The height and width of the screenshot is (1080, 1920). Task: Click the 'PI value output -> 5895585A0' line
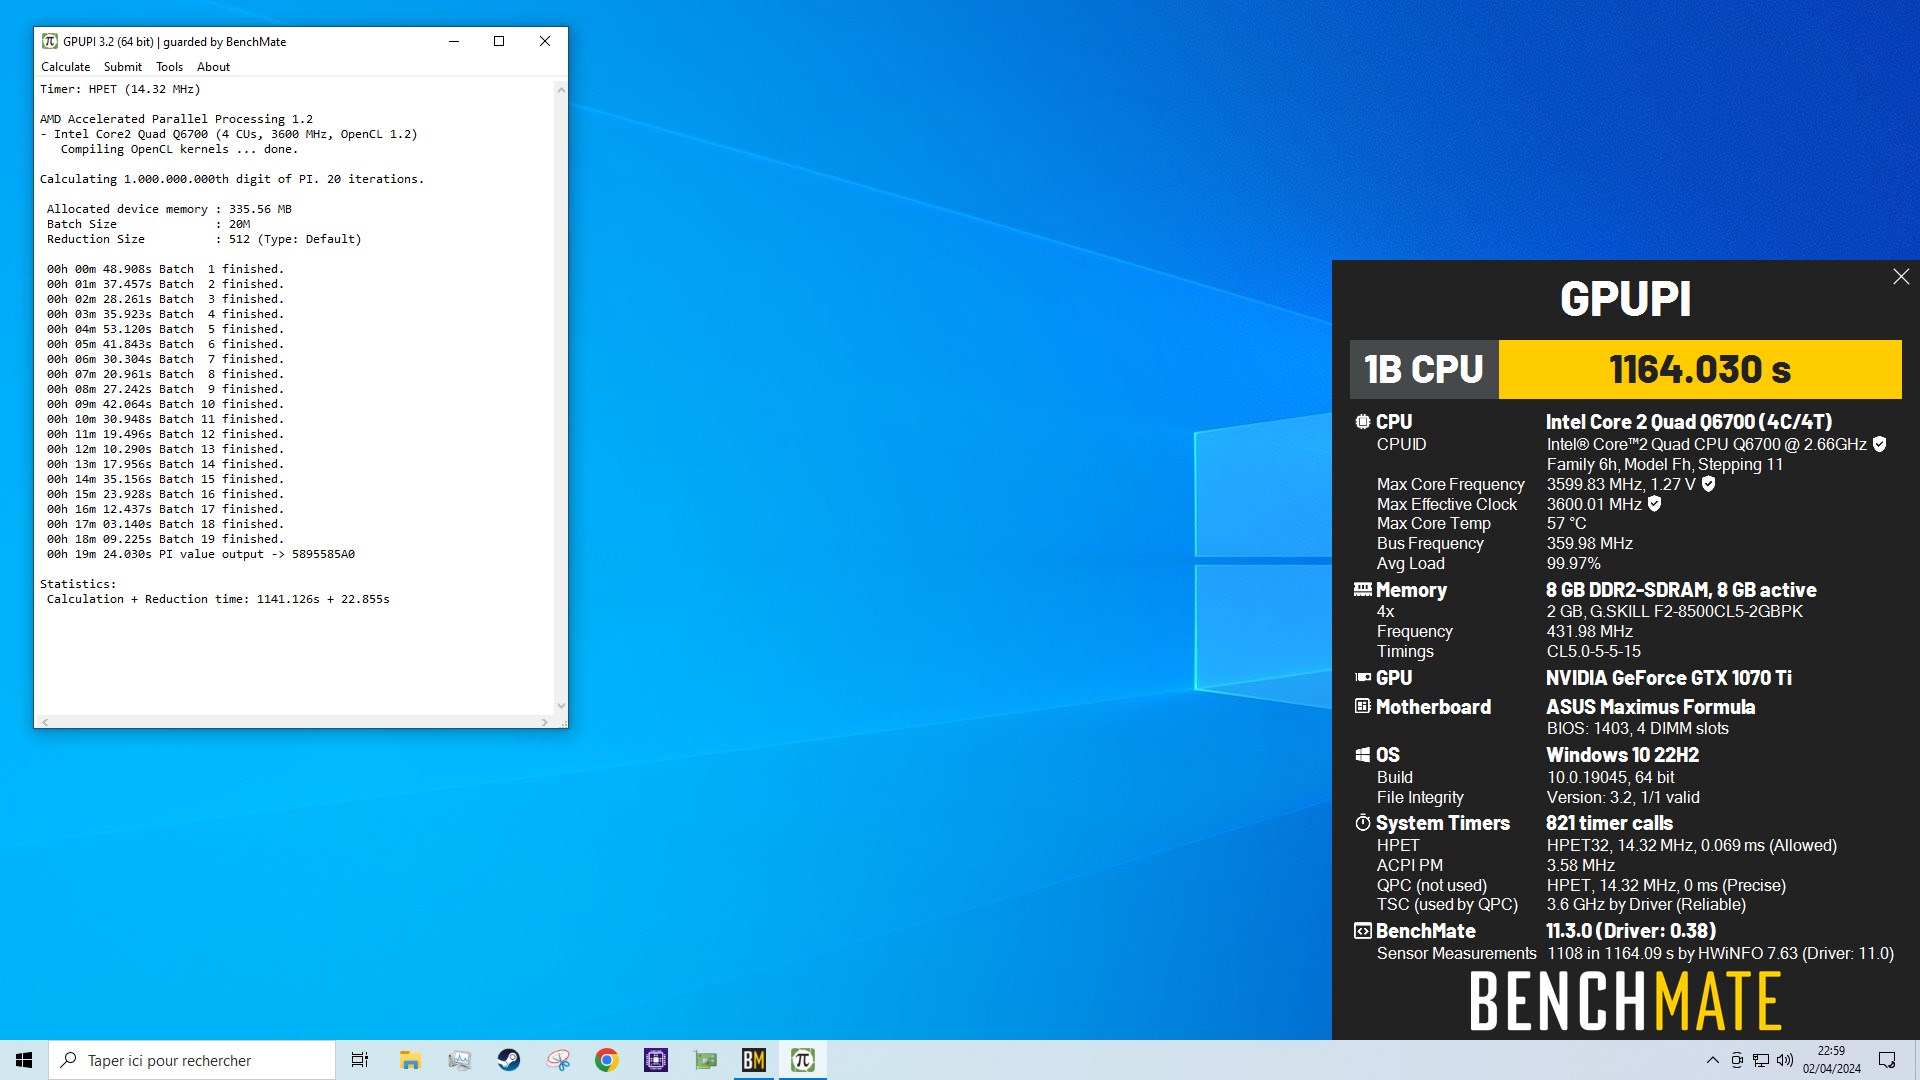click(x=200, y=554)
